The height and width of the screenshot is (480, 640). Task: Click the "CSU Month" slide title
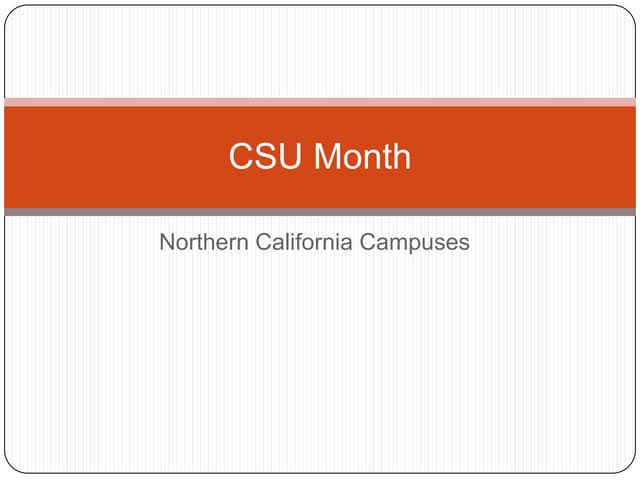click(319, 157)
